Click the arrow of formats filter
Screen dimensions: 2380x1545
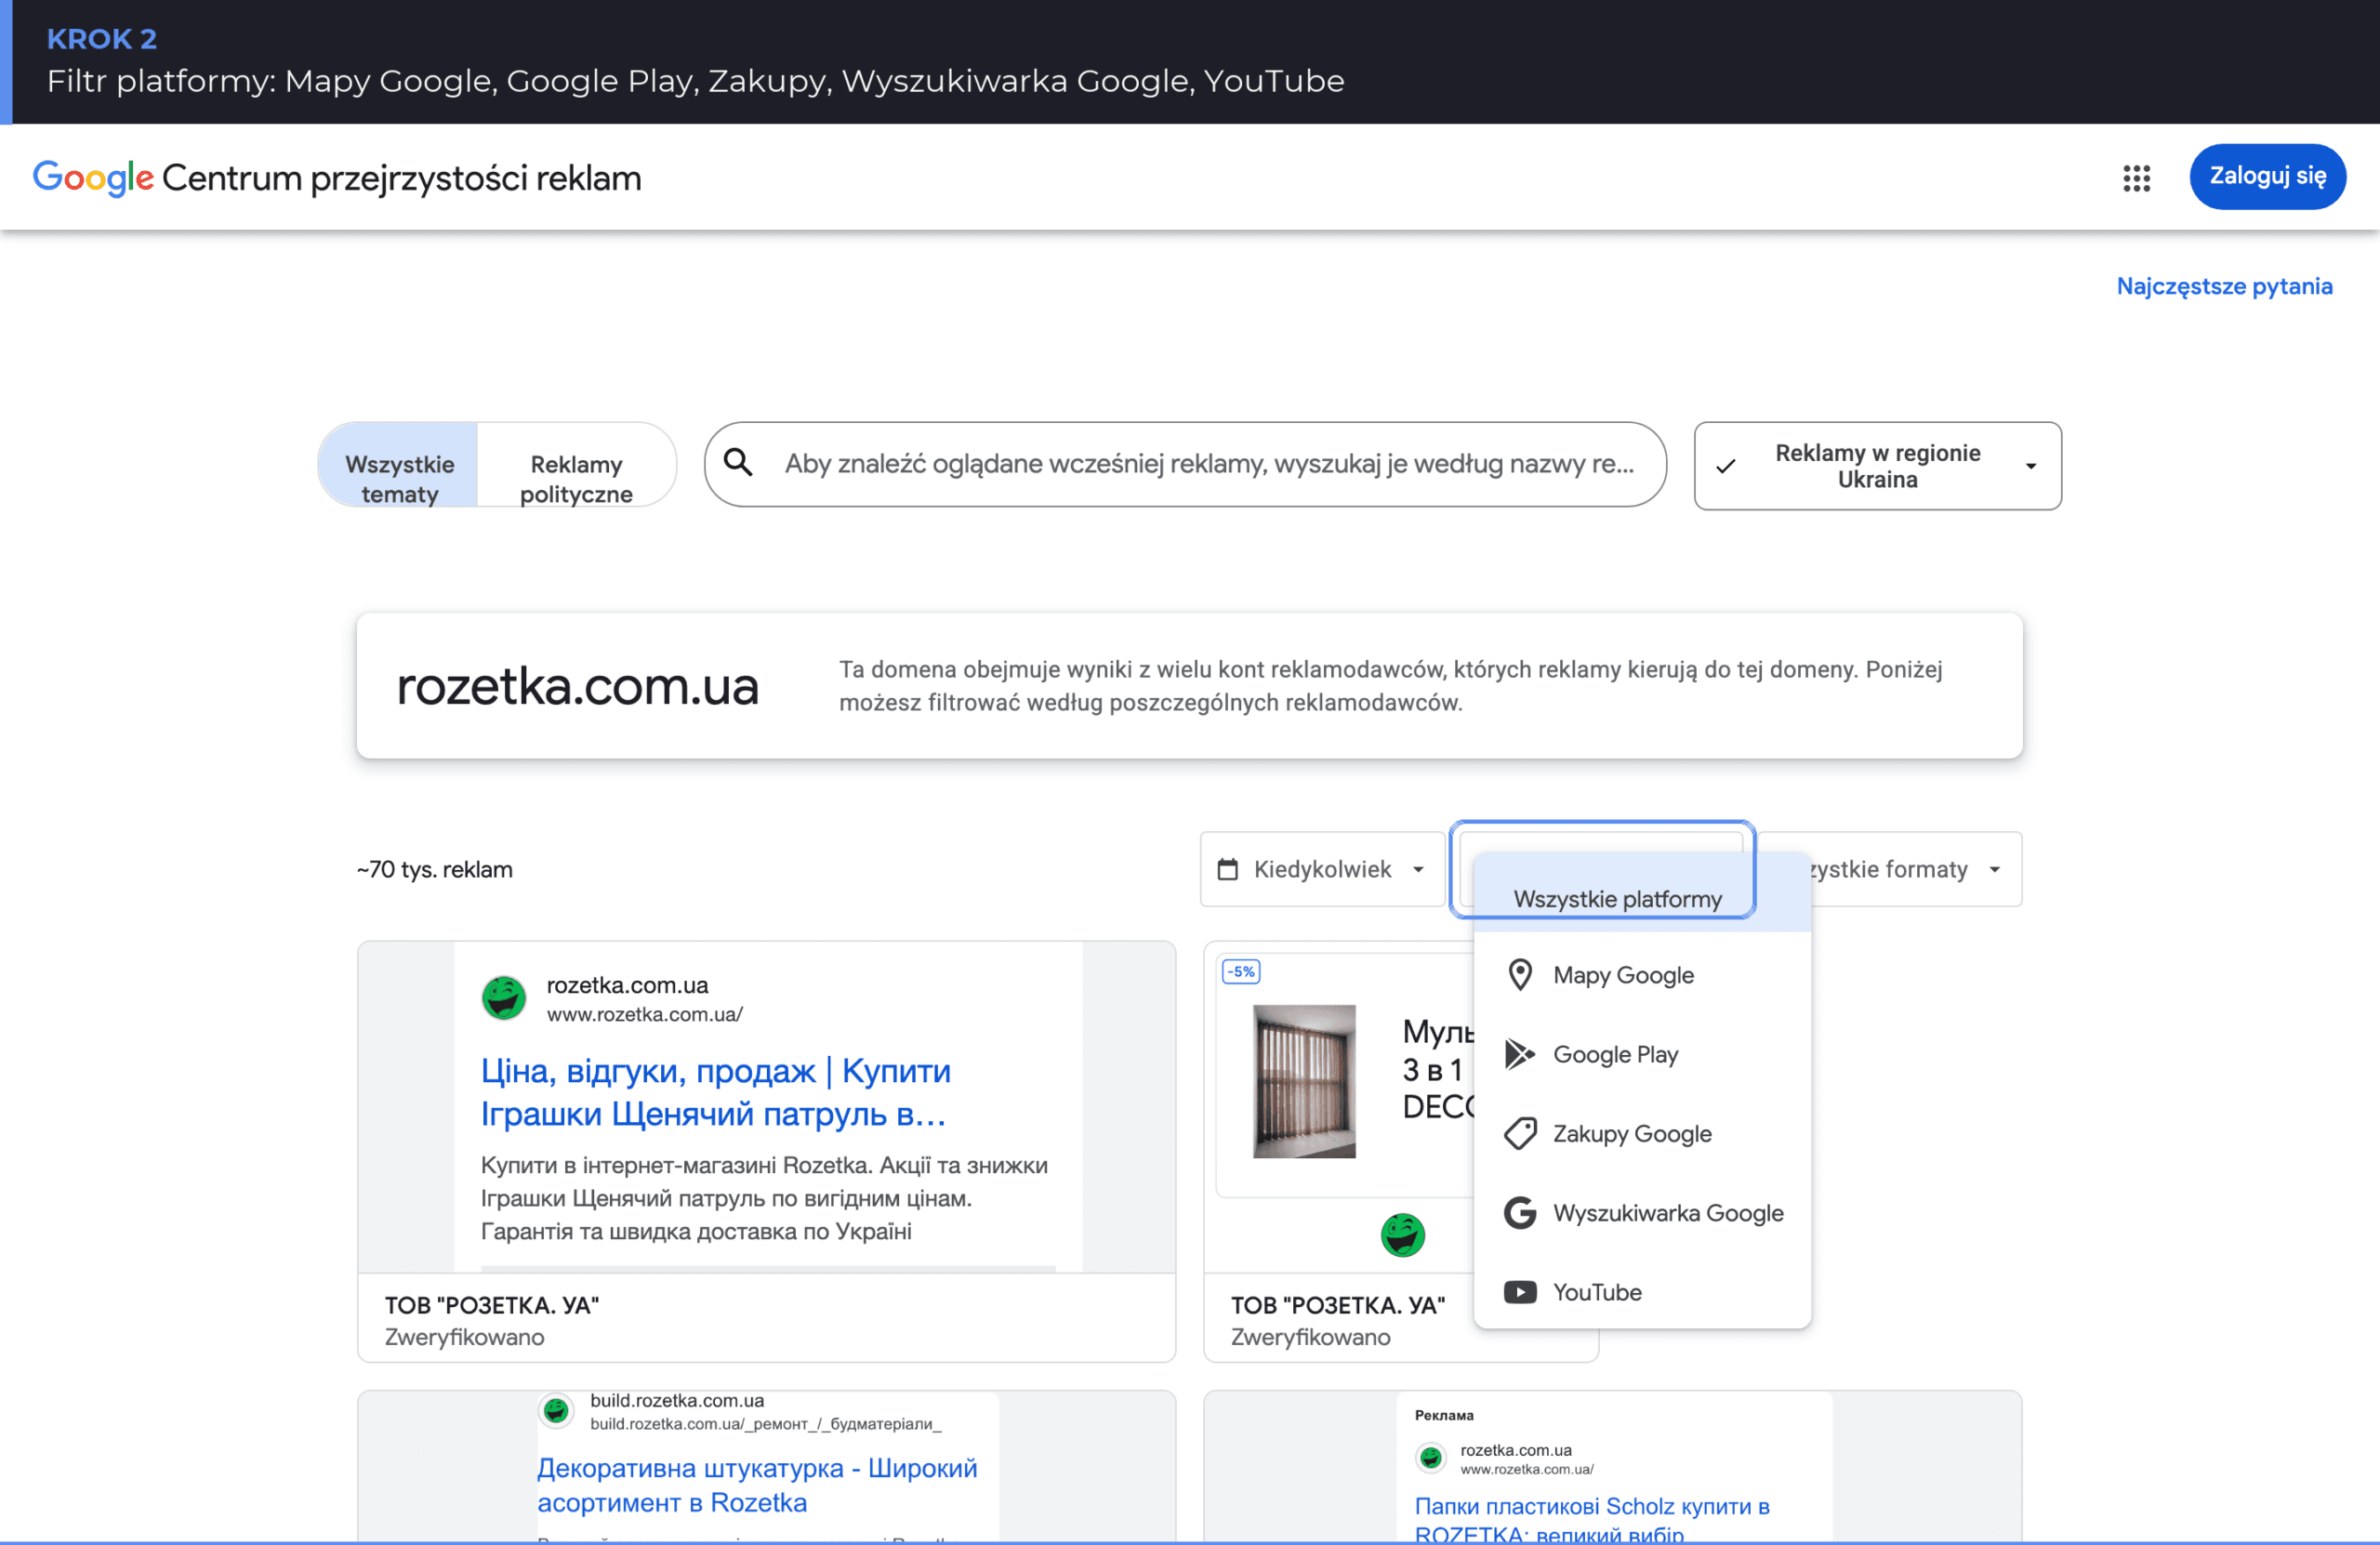[x=1994, y=869]
